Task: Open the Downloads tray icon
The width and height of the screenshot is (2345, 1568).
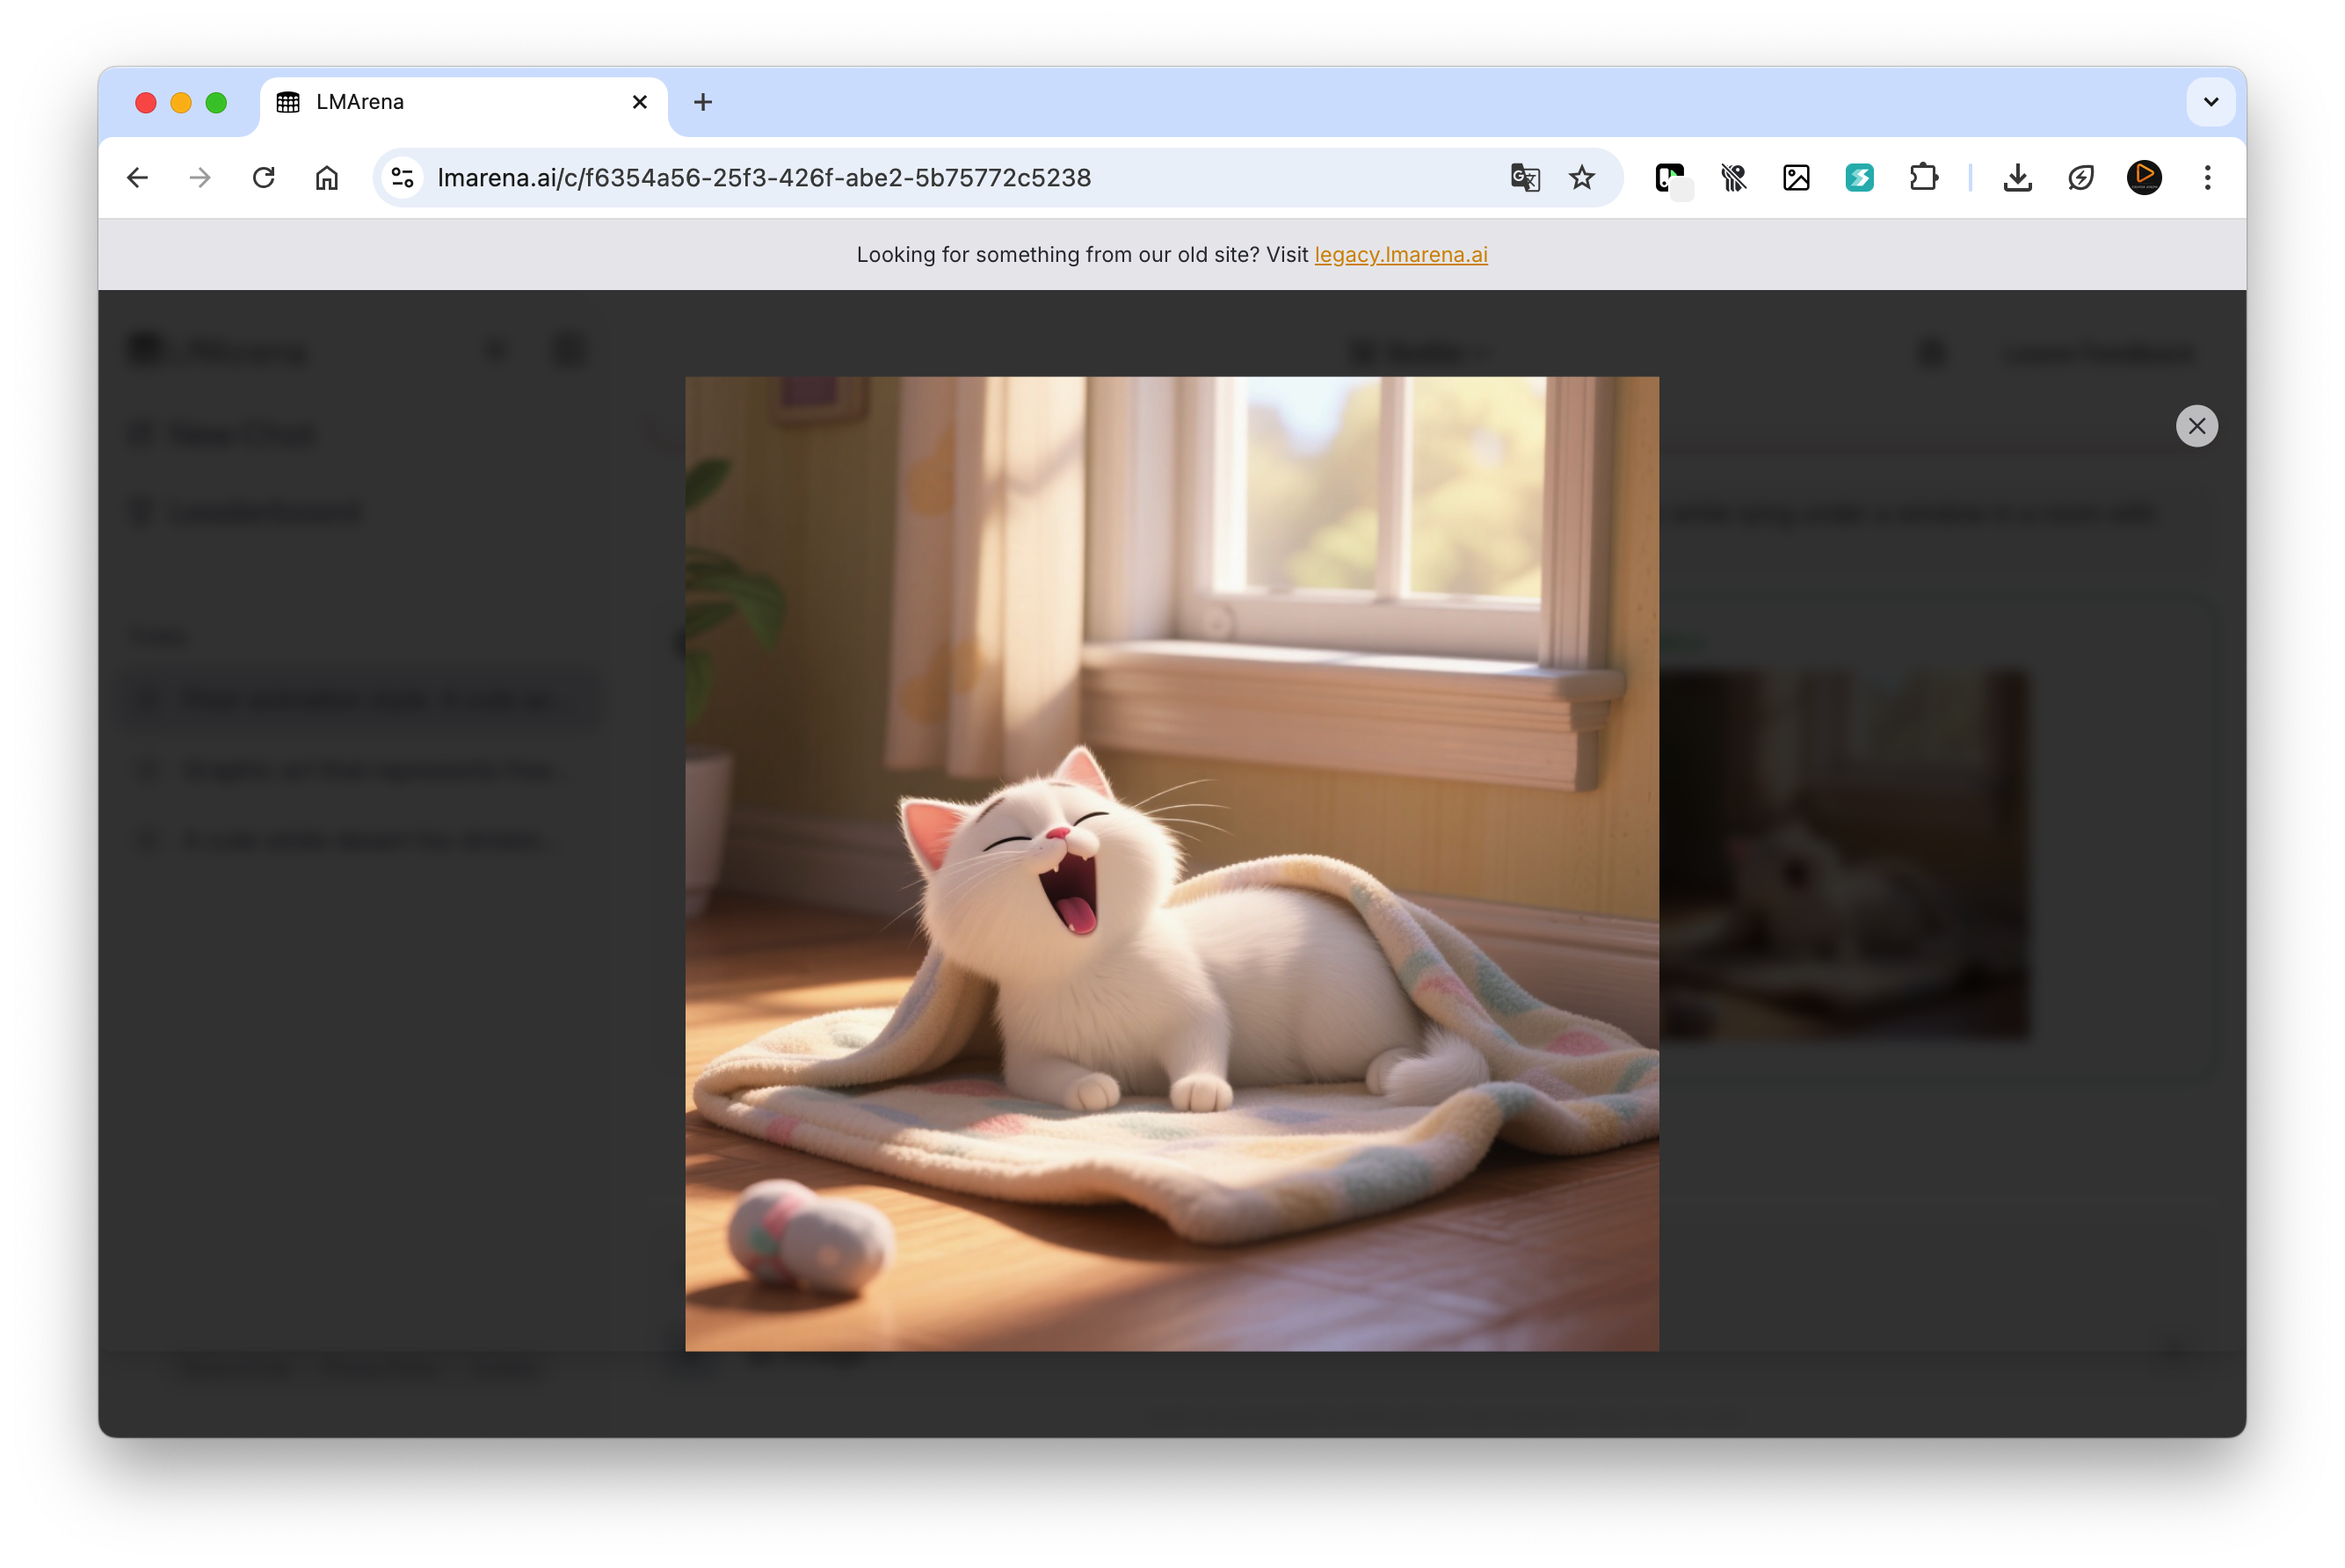Action: click(2017, 178)
